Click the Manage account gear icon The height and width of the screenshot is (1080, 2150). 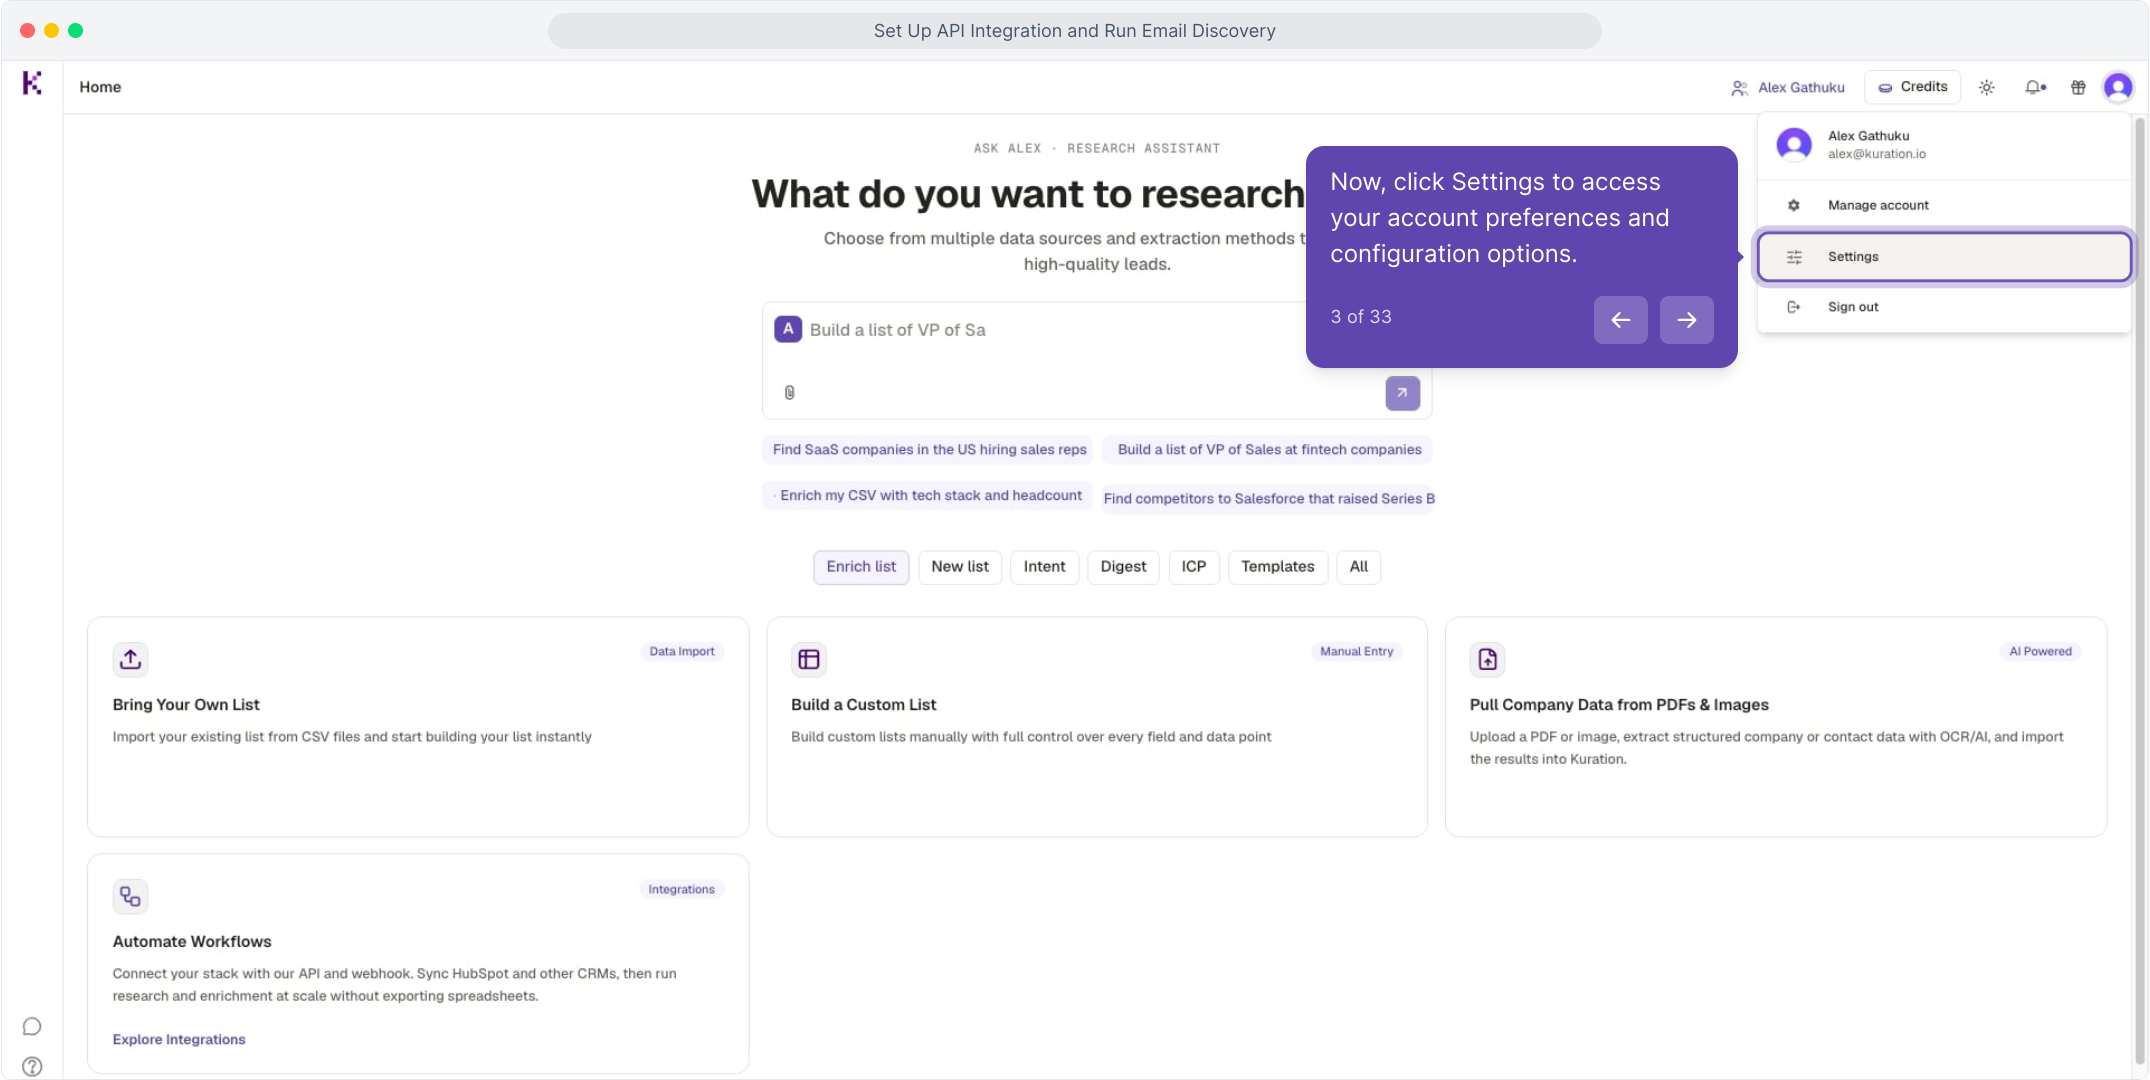pyautogui.click(x=1794, y=205)
